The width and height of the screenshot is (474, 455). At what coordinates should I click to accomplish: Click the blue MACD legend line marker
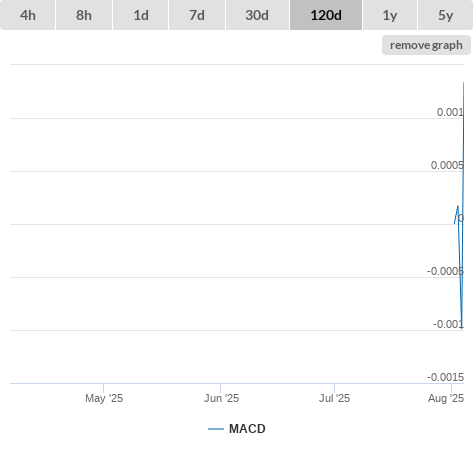[x=216, y=429]
